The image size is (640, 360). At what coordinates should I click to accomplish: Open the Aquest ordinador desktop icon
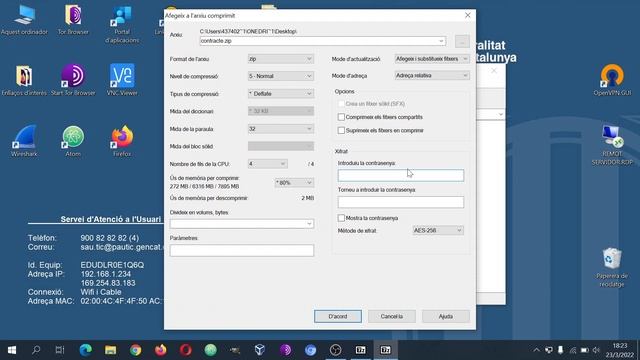pyautogui.click(x=24, y=20)
